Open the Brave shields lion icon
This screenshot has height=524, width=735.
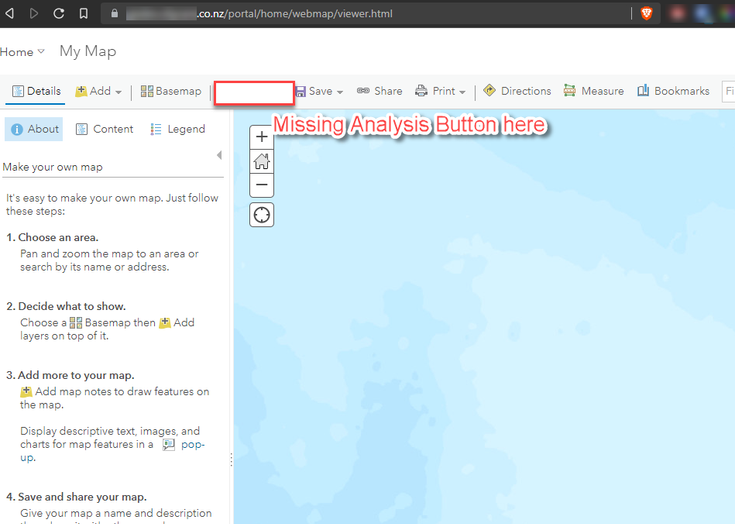(x=647, y=14)
